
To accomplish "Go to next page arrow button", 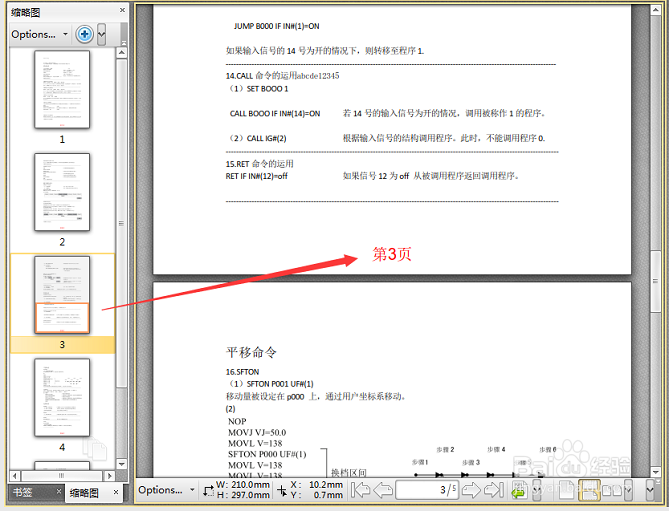I will [471, 490].
